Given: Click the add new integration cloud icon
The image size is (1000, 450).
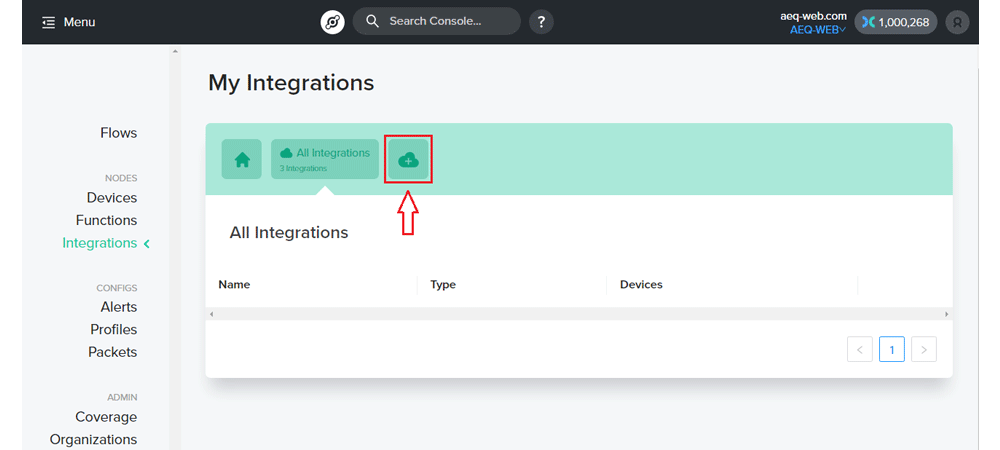Looking at the screenshot, I should click(x=408, y=159).
